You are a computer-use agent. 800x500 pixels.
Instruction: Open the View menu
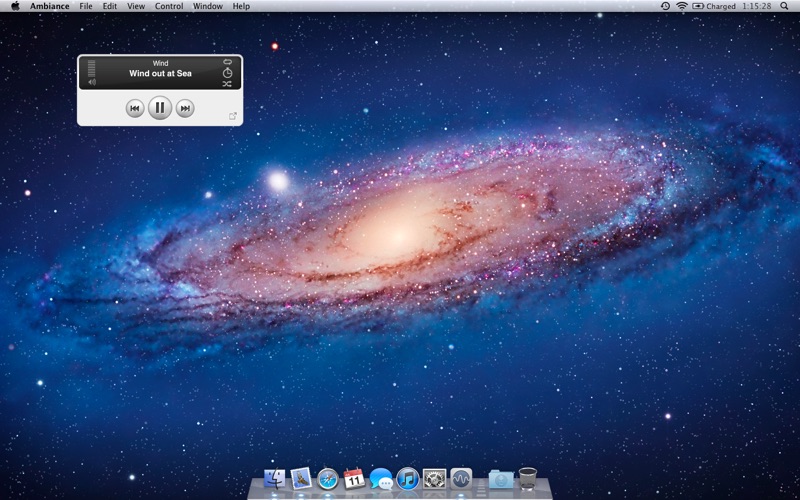(136, 6)
